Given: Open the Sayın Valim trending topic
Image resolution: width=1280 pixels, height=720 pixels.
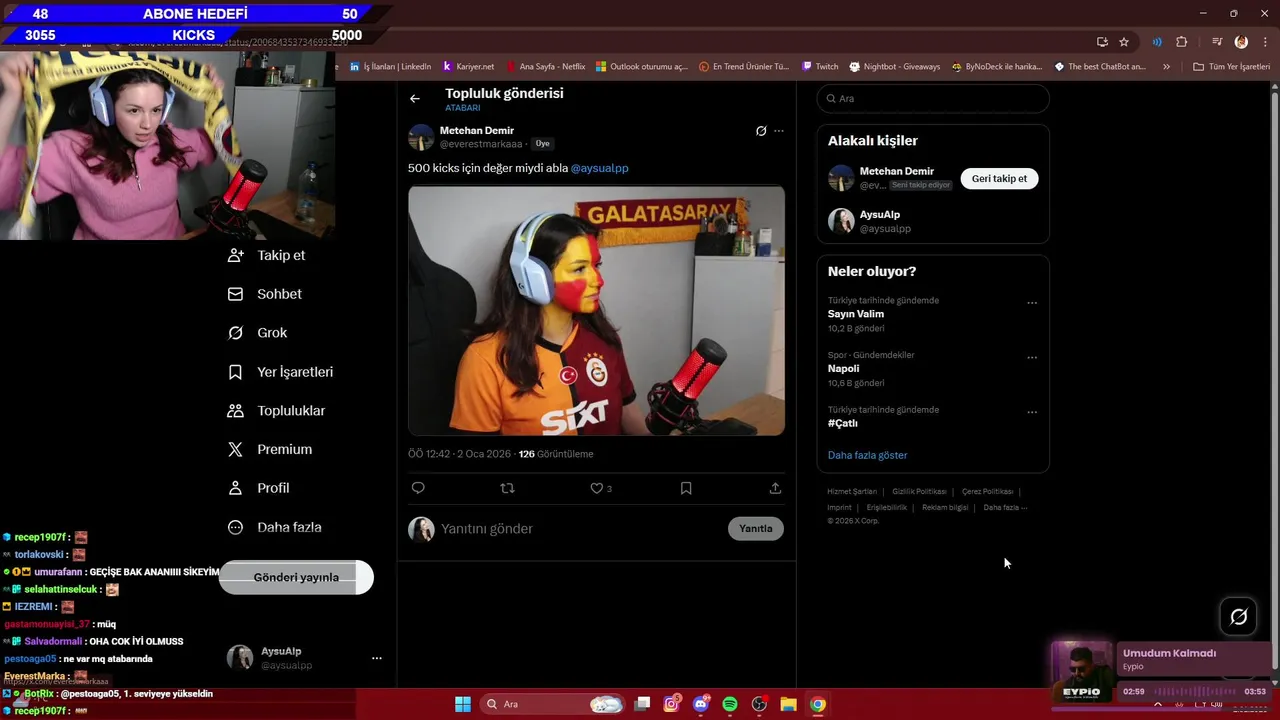Looking at the screenshot, I should (856, 314).
